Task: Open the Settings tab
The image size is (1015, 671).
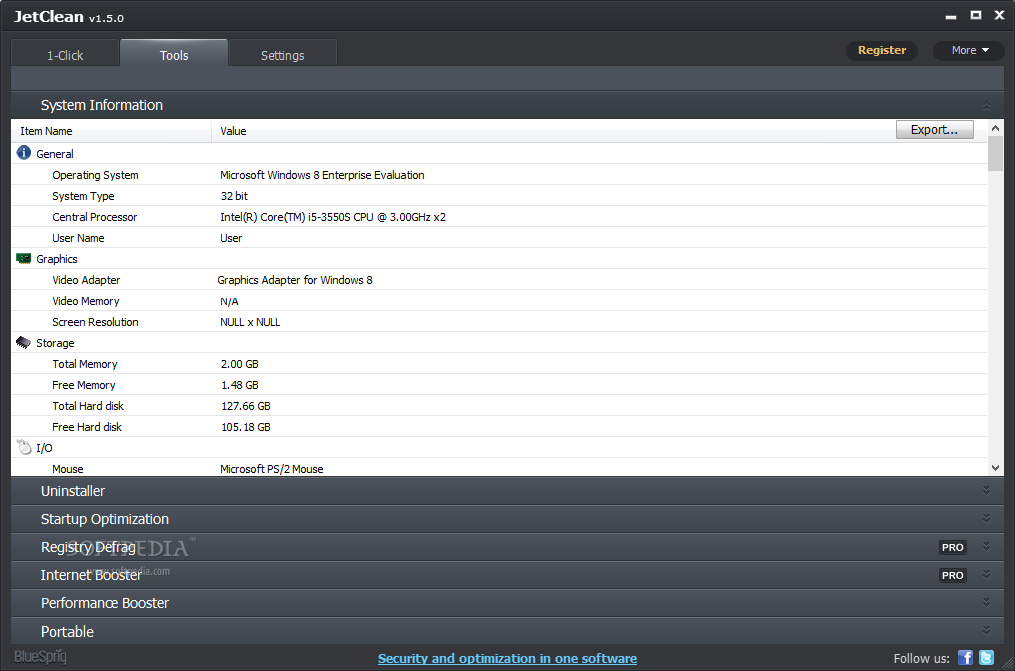Action: click(282, 55)
